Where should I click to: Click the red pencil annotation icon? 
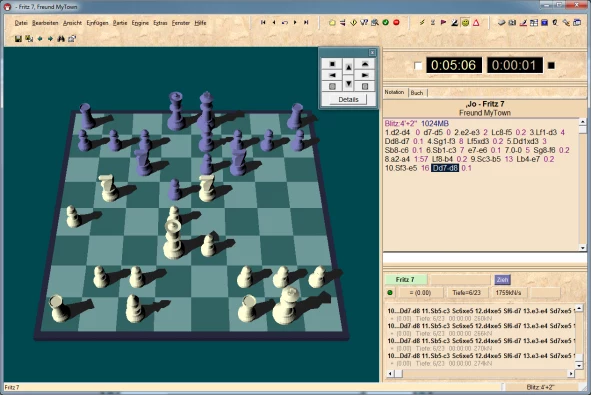click(523, 23)
